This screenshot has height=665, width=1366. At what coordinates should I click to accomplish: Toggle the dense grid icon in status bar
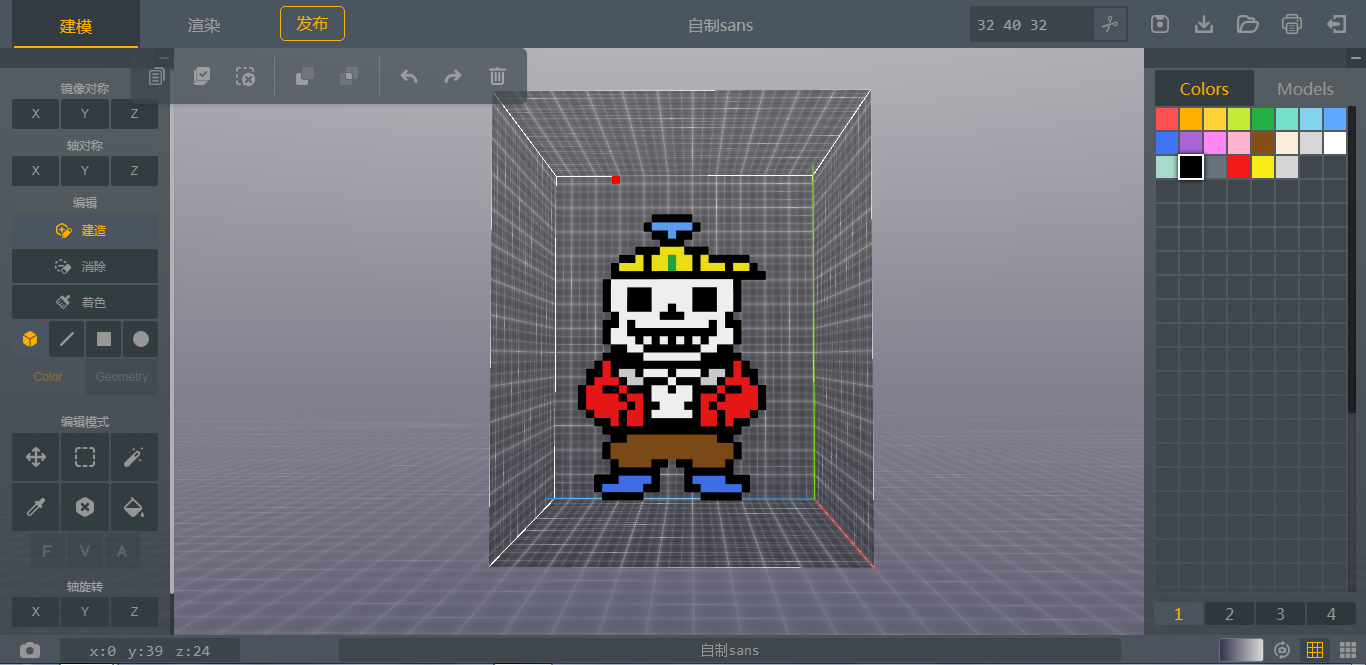click(x=1347, y=650)
